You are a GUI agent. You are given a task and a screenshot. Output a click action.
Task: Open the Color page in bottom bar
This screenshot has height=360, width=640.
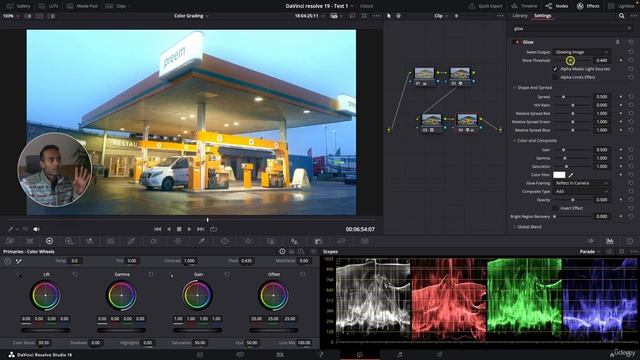click(359, 355)
